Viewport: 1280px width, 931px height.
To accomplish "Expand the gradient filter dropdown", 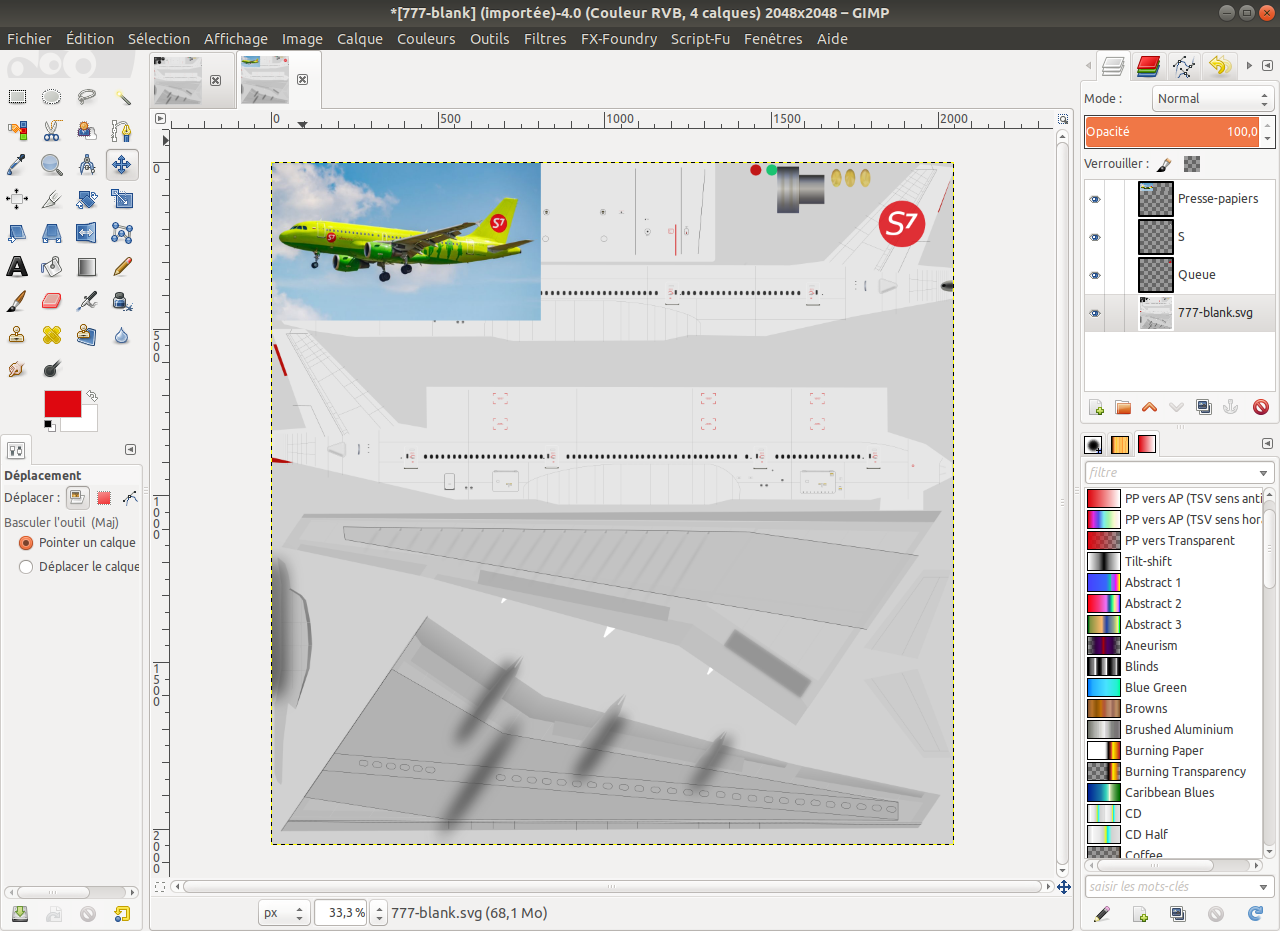I will pyautogui.click(x=1263, y=472).
